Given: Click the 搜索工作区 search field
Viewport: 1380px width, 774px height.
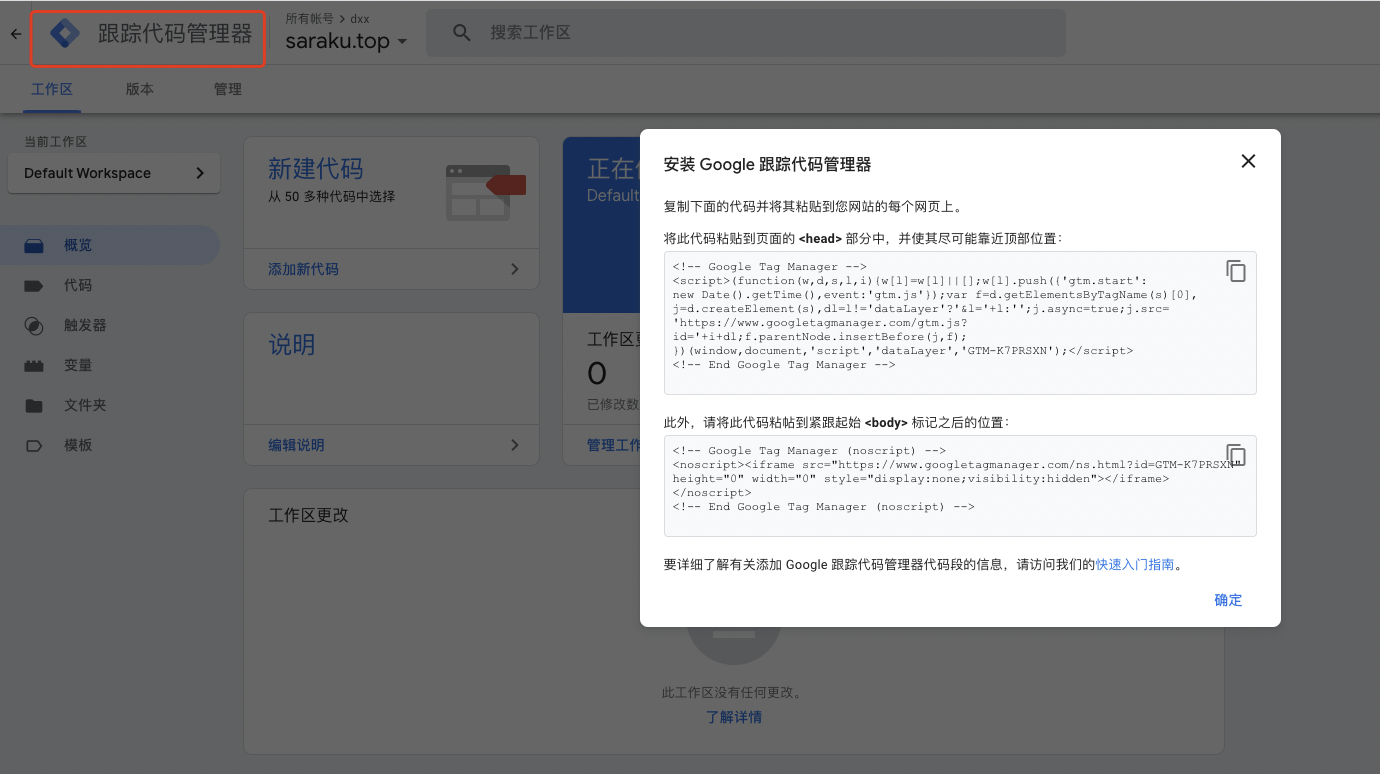Looking at the screenshot, I should [x=746, y=33].
